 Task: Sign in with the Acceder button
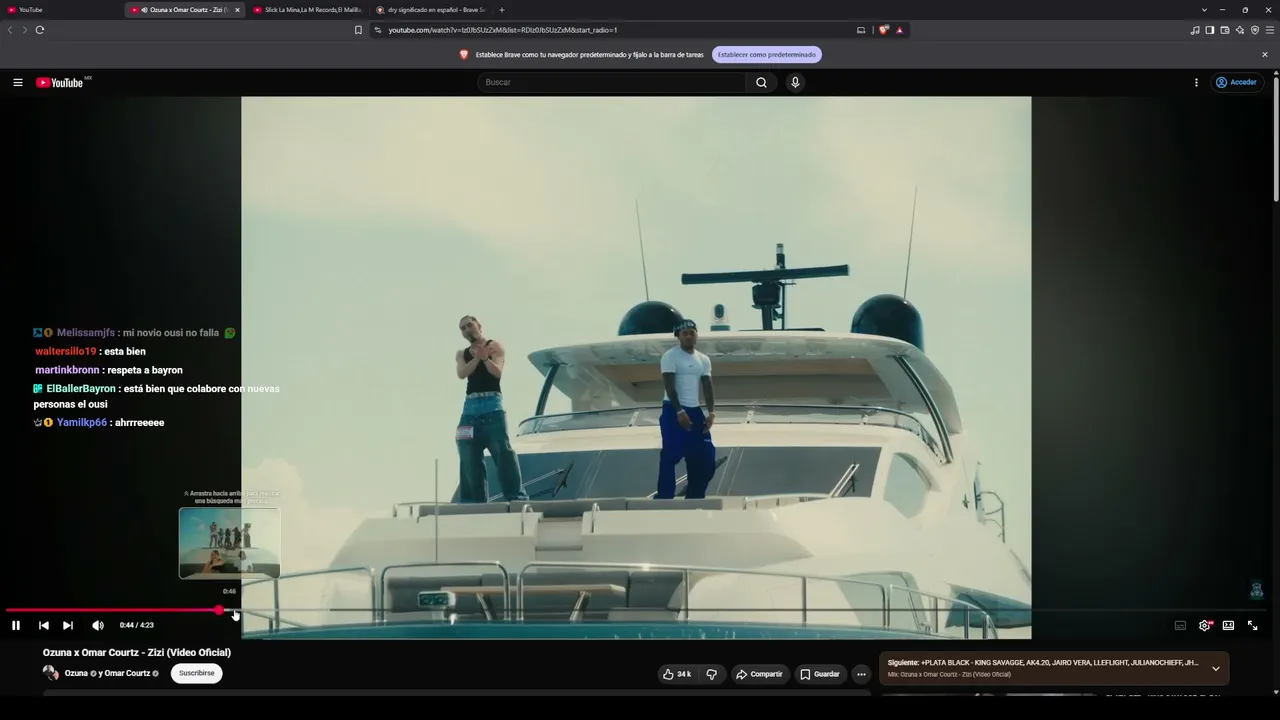coord(1236,82)
